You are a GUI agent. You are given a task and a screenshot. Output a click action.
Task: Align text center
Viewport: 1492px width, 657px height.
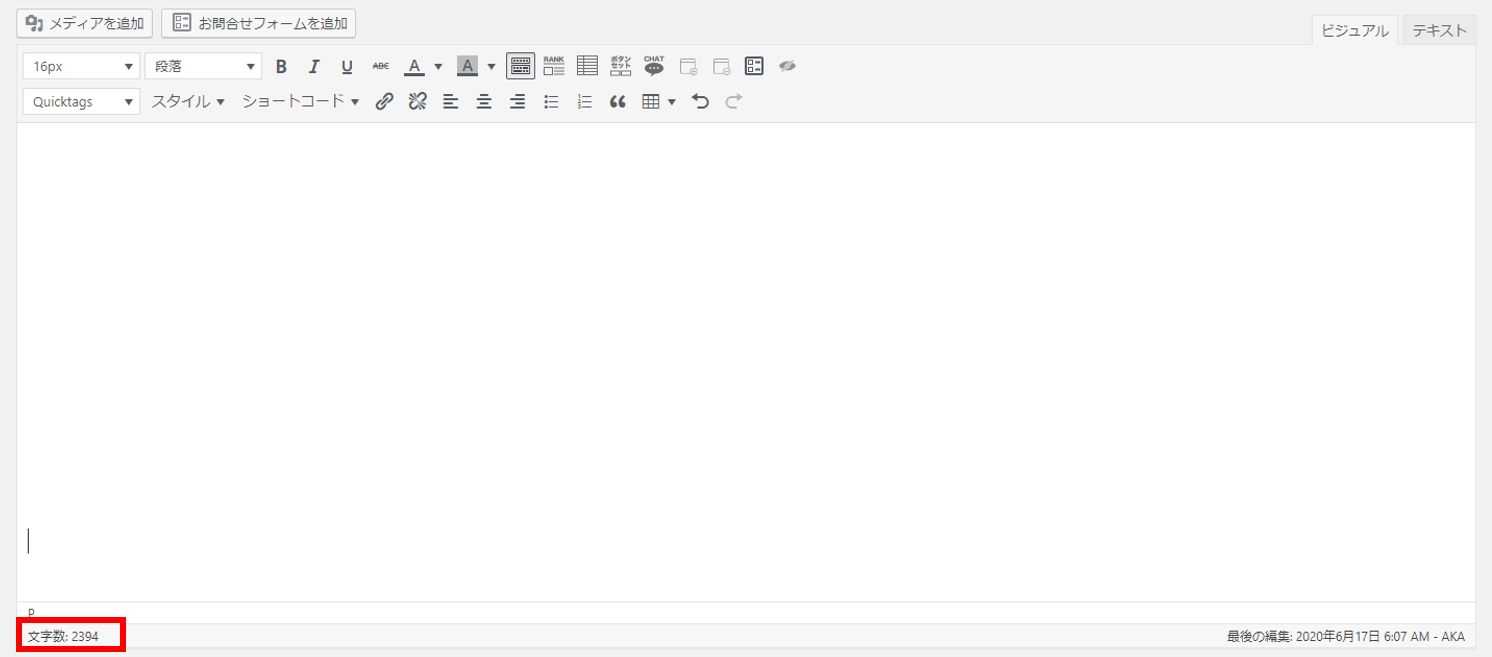tap(484, 102)
